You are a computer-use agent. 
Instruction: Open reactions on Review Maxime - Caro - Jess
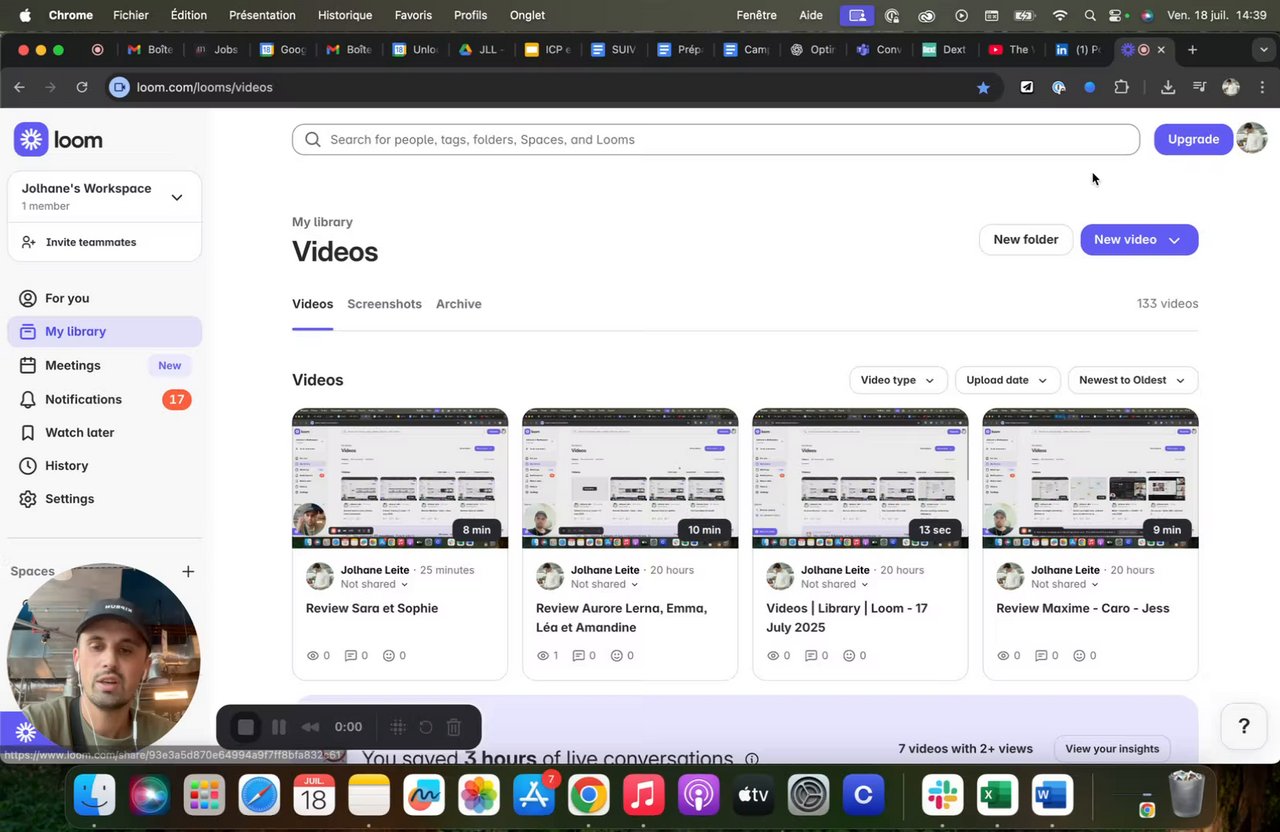point(1085,656)
